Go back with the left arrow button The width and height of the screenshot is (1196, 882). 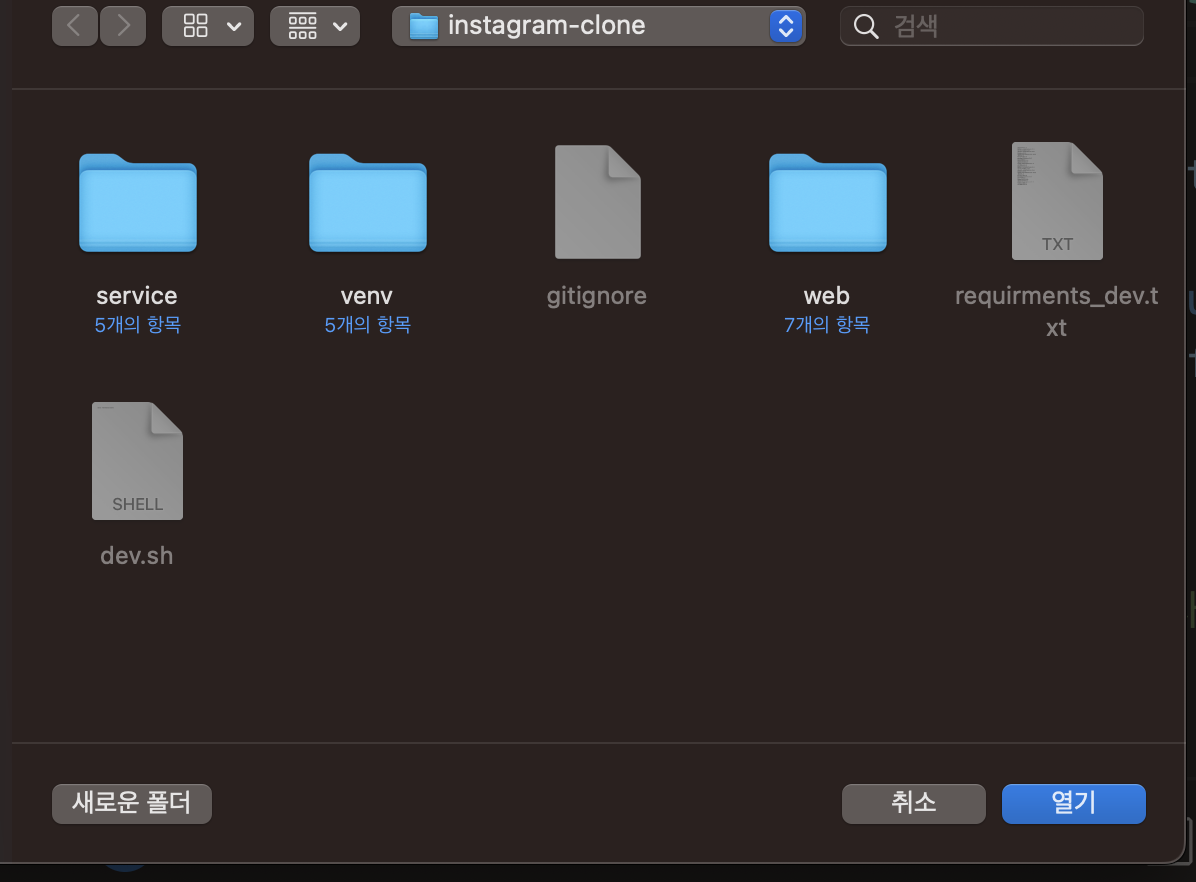coord(74,27)
